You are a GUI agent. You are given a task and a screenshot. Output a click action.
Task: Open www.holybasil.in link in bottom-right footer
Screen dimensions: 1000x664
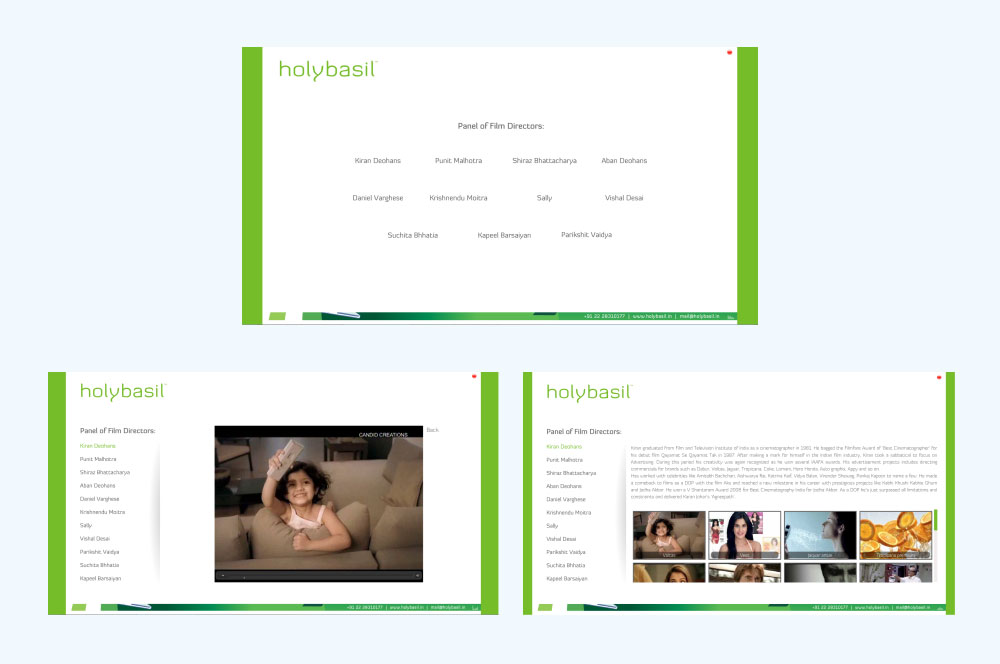click(x=871, y=608)
